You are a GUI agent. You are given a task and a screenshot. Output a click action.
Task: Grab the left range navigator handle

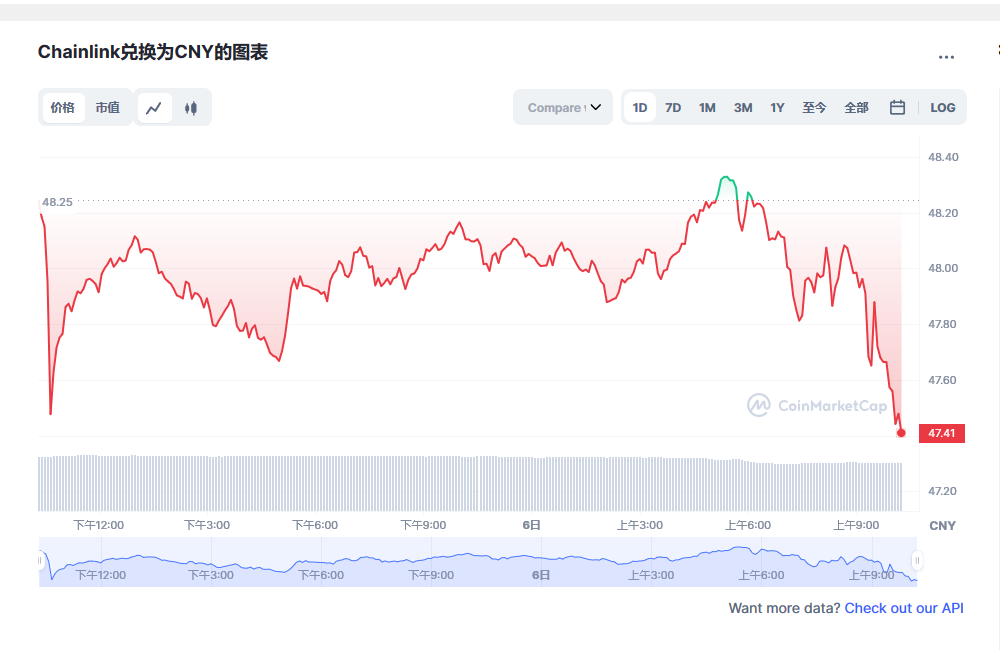click(x=40, y=561)
